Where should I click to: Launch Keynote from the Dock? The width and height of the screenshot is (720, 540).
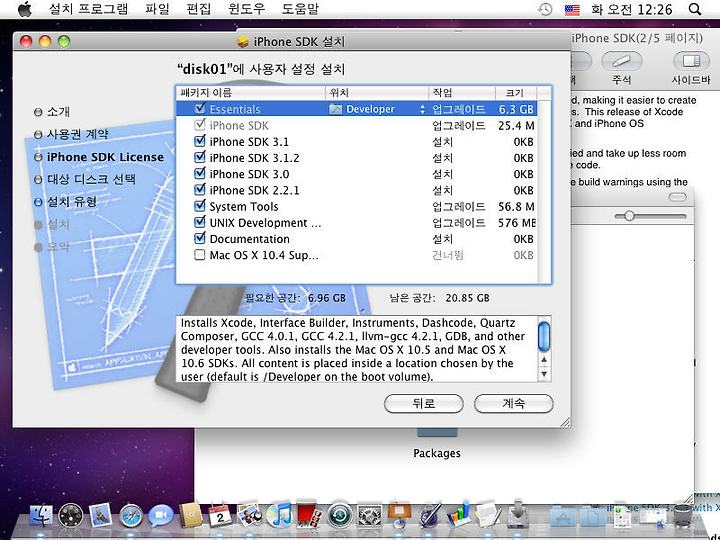(399, 514)
